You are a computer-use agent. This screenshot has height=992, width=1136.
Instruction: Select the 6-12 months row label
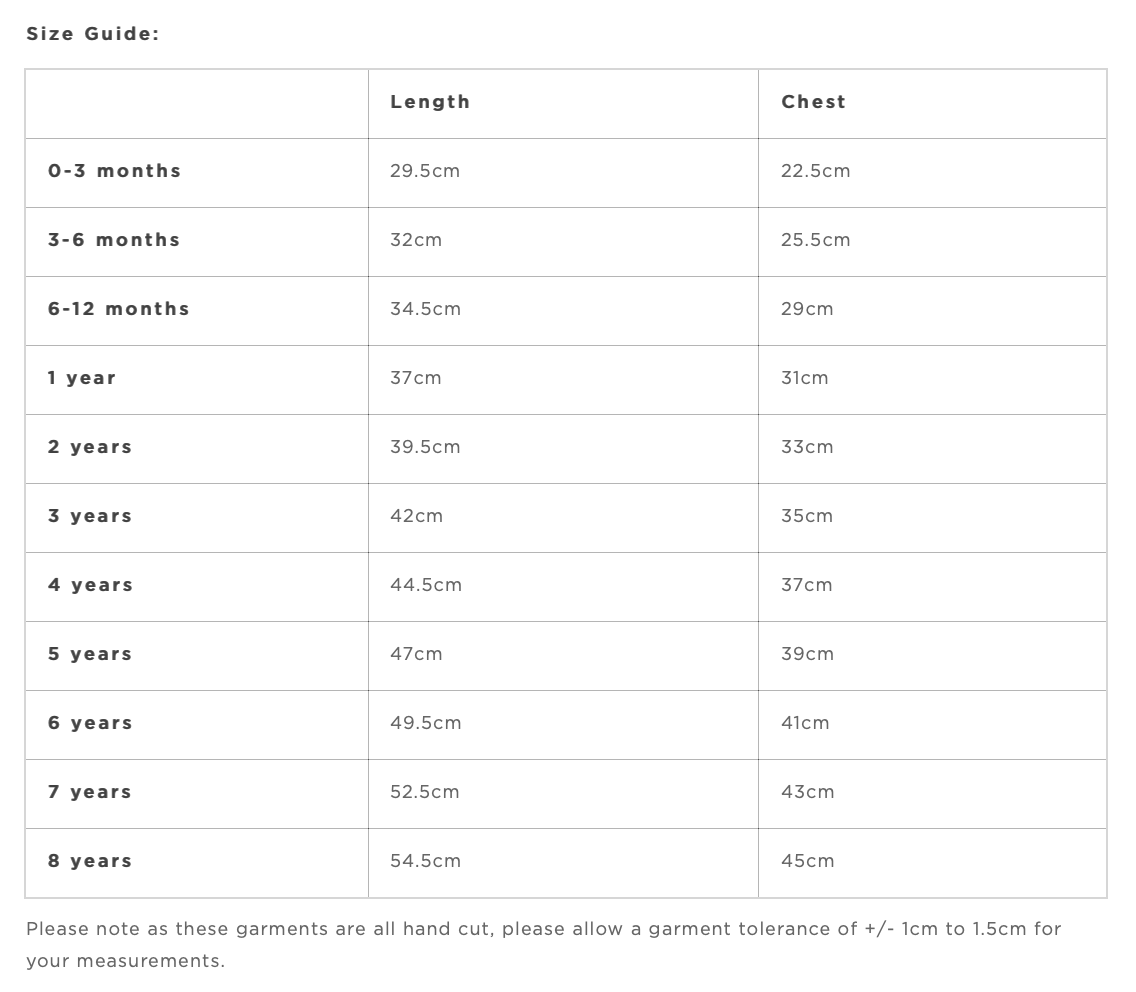(x=119, y=309)
